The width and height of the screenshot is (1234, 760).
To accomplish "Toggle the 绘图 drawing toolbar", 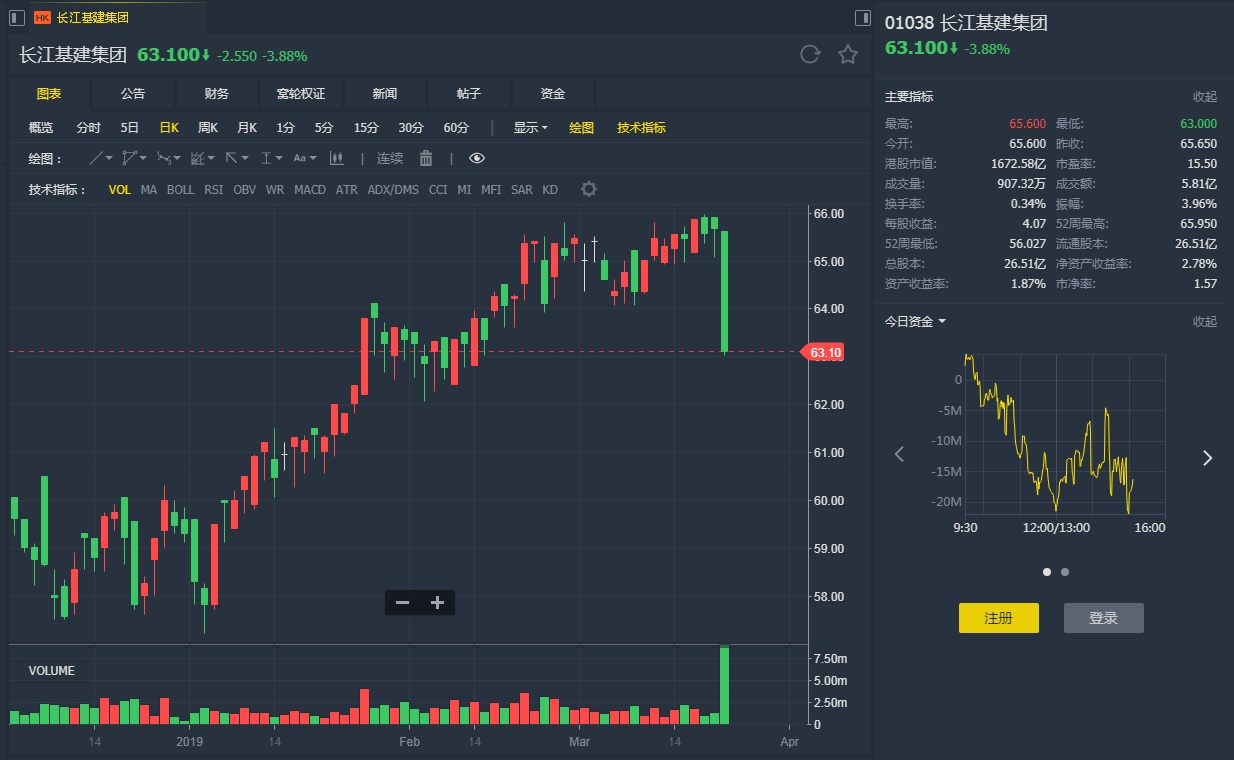I will pyautogui.click(x=581, y=127).
